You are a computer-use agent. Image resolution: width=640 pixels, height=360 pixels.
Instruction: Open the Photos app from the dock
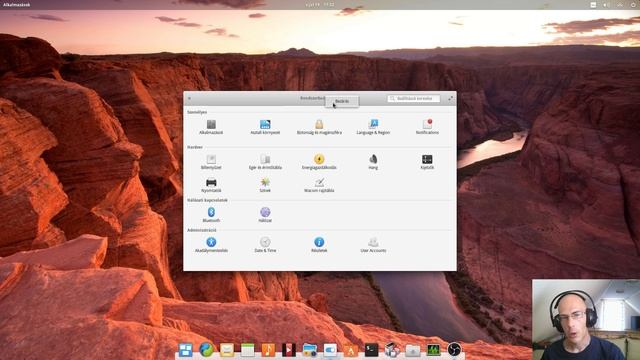pos(309,350)
